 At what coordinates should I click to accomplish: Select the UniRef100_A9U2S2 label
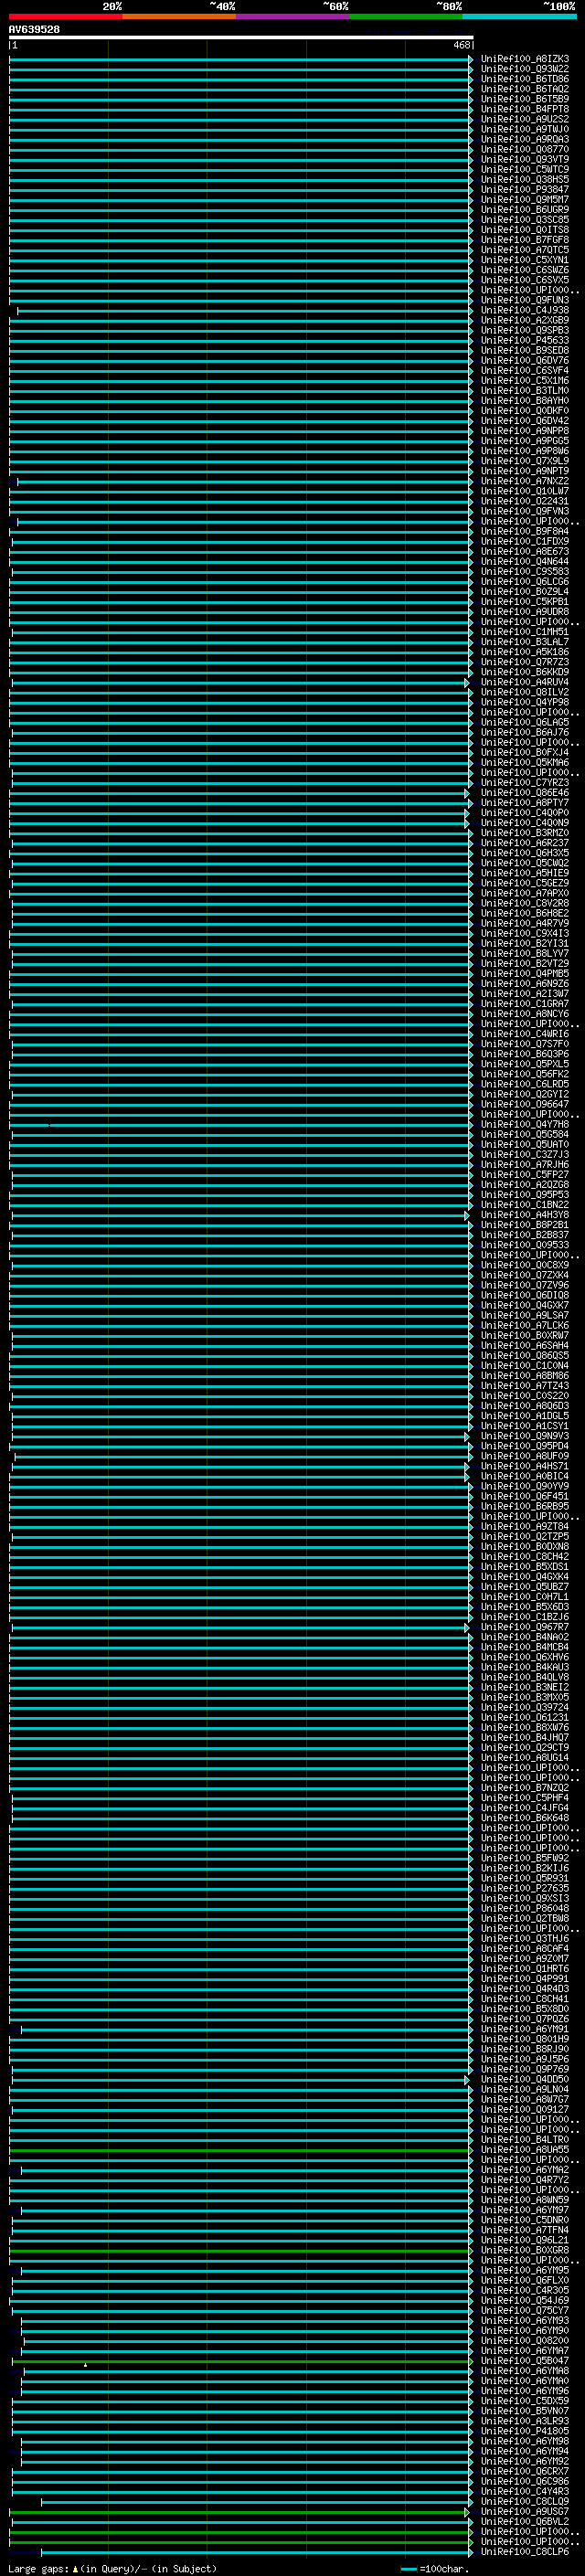[x=525, y=119]
